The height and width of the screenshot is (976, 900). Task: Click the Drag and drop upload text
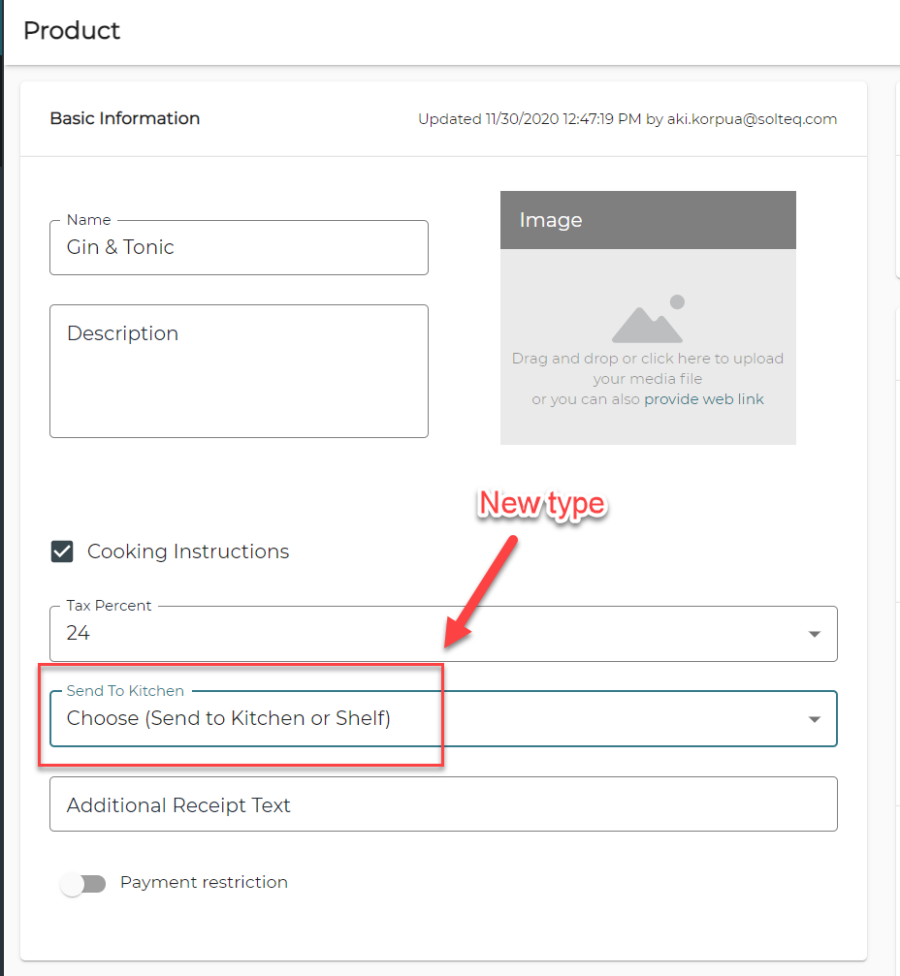point(647,359)
